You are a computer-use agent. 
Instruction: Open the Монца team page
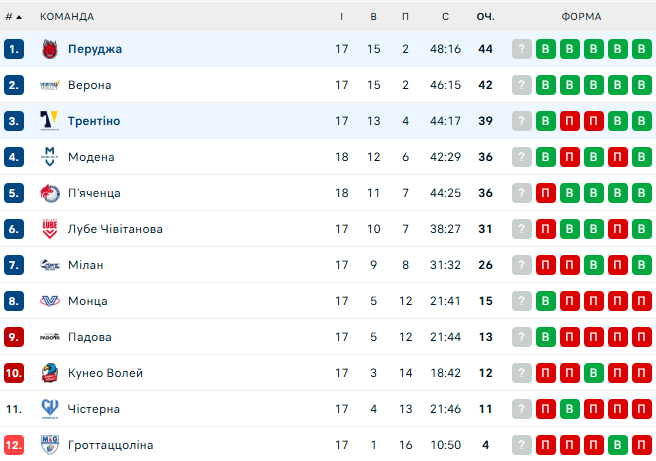pos(88,301)
